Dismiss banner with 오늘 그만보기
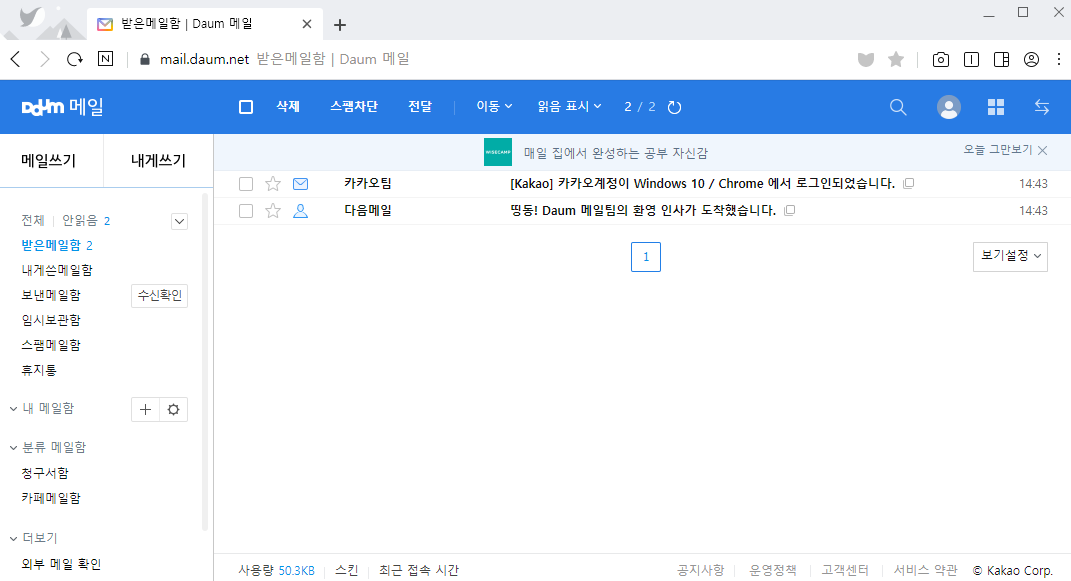 click(1005, 150)
